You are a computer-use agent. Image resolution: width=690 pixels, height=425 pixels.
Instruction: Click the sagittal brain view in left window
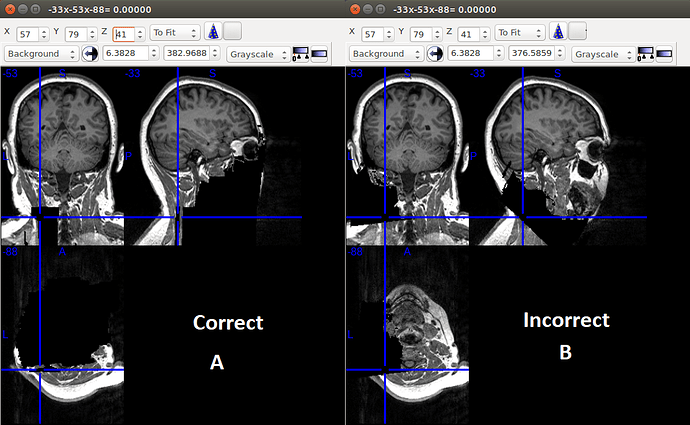(x=213, y=156)
